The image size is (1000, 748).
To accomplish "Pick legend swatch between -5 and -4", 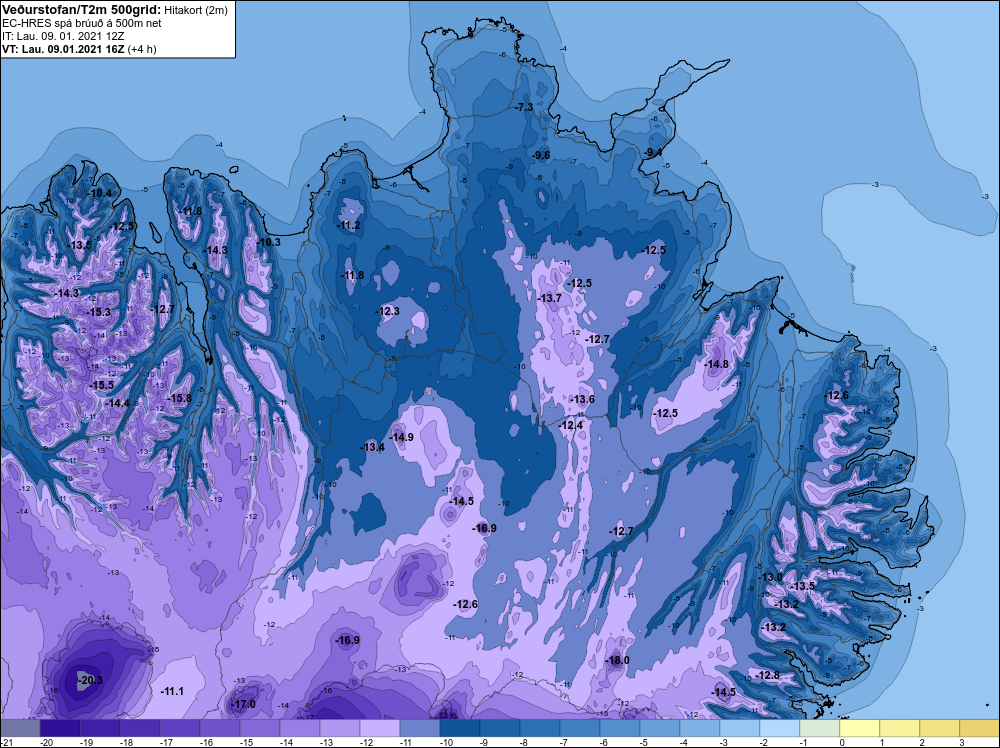I will click(x=659, y=728).
